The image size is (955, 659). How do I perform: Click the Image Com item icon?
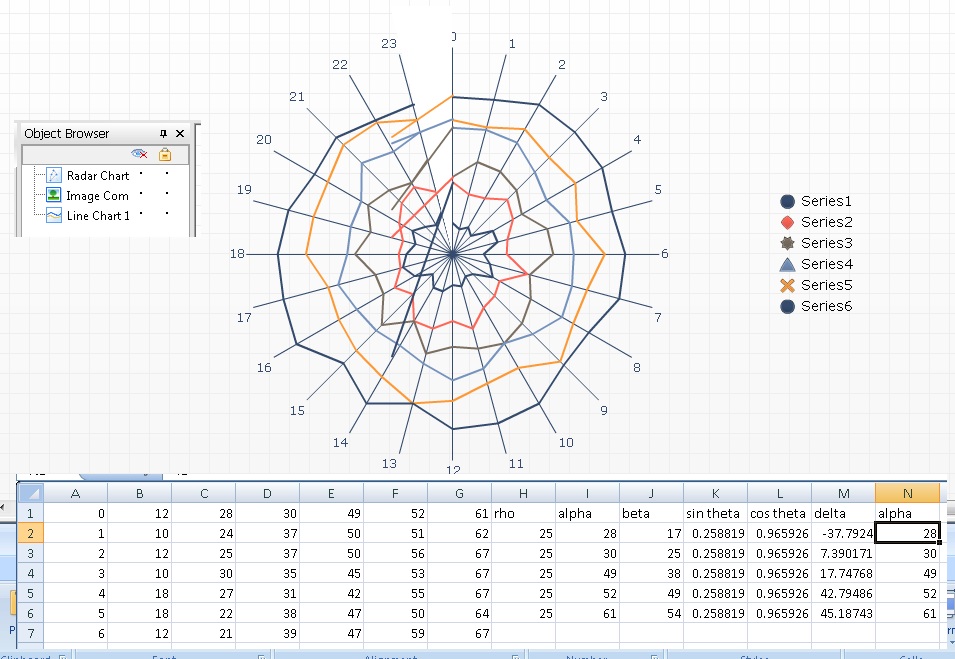coord(54,196)
